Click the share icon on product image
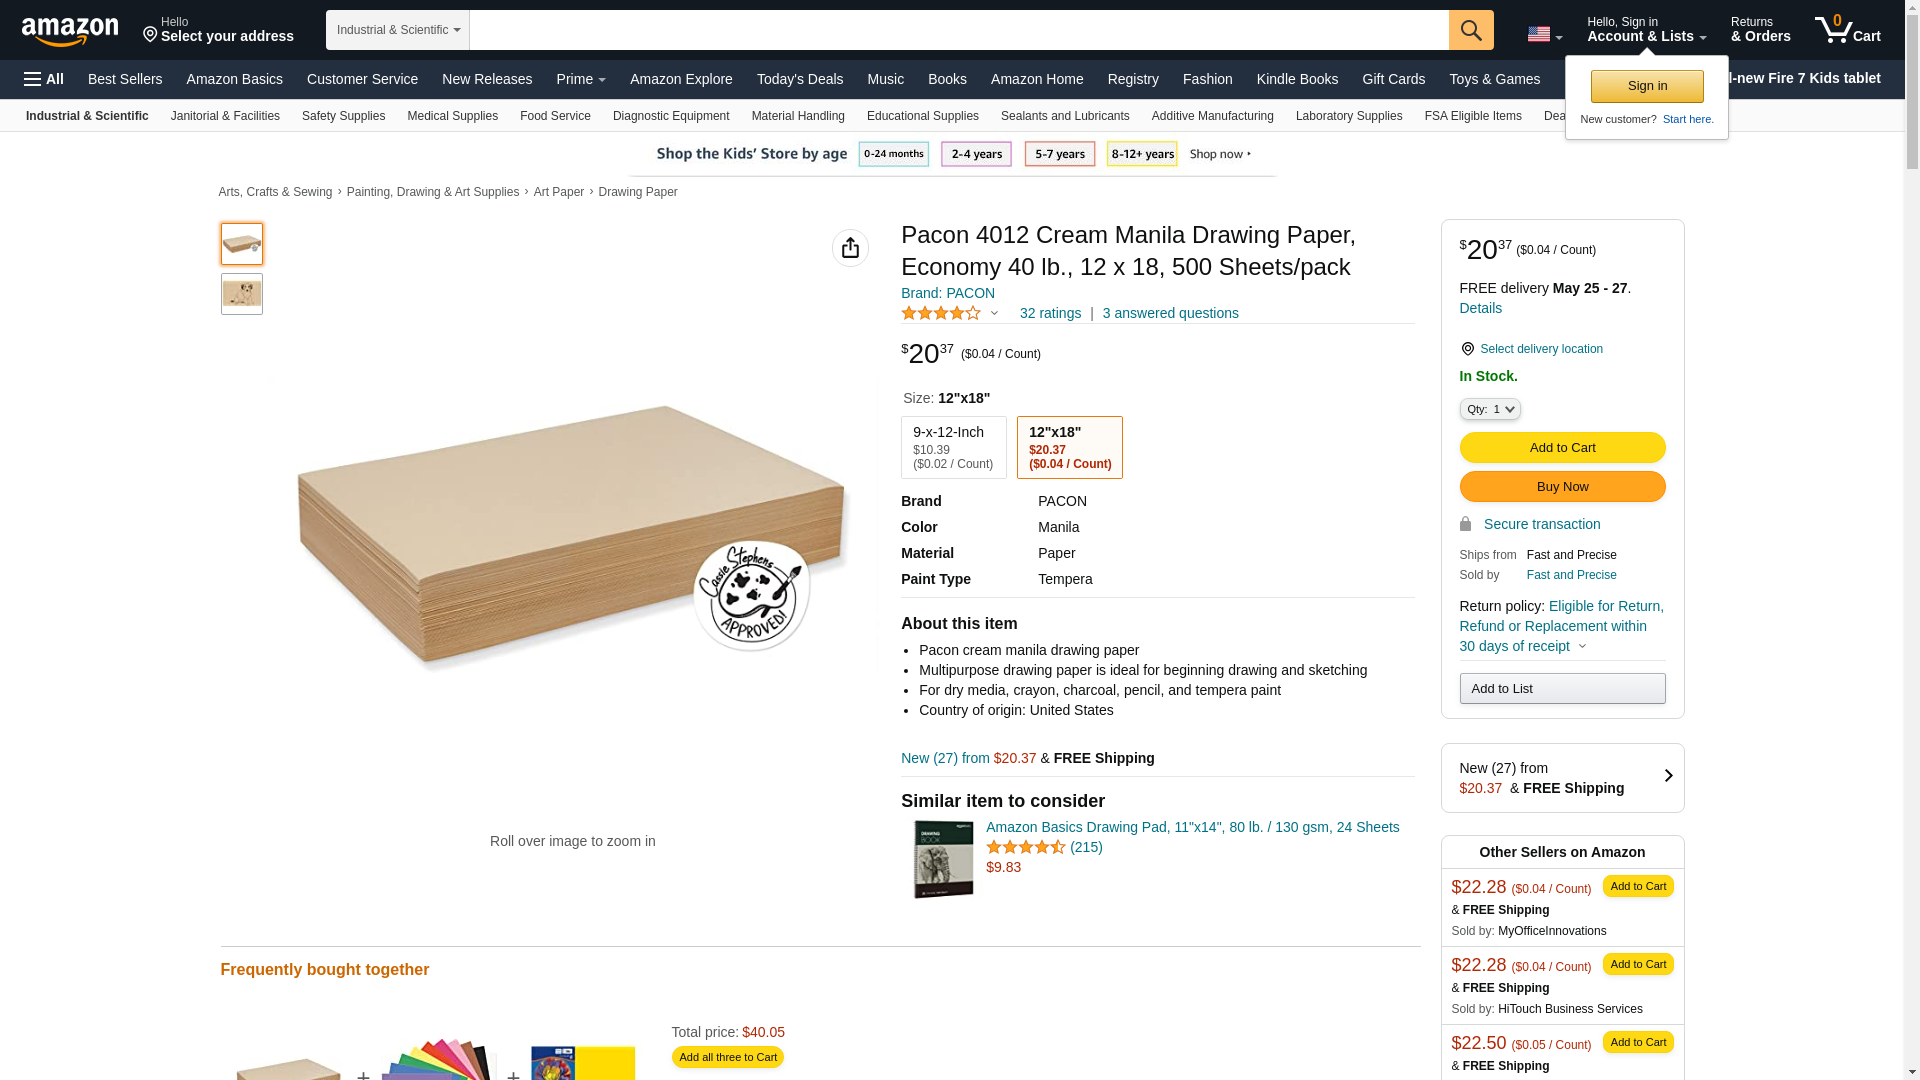Viewport: 1920px width, 1080px height. pyautogui.click(x=850, y=248)
